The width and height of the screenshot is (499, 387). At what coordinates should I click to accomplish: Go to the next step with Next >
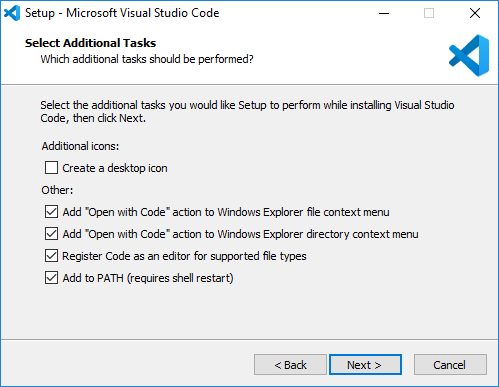[365, 365]
